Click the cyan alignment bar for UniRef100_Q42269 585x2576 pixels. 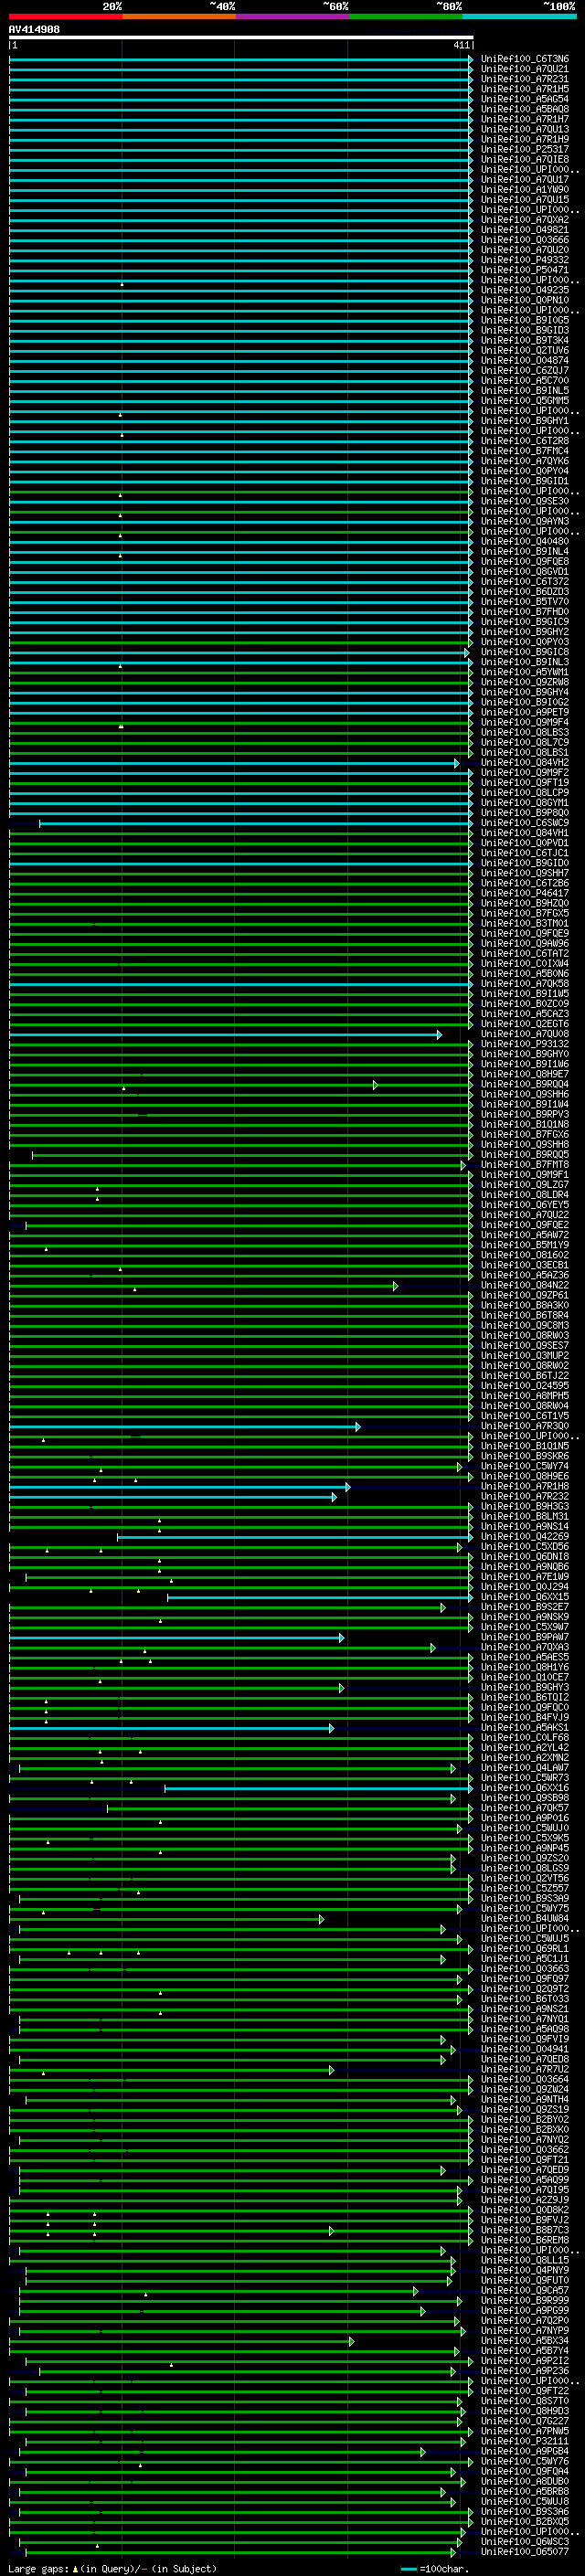click(x=295, y=1537)
